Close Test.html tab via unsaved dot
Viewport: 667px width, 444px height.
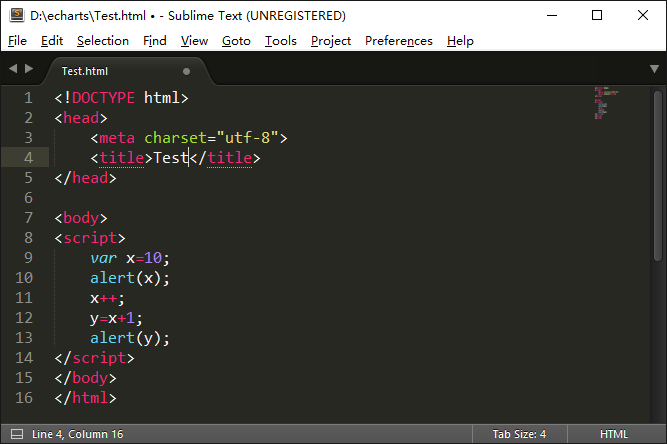point(186,71)
